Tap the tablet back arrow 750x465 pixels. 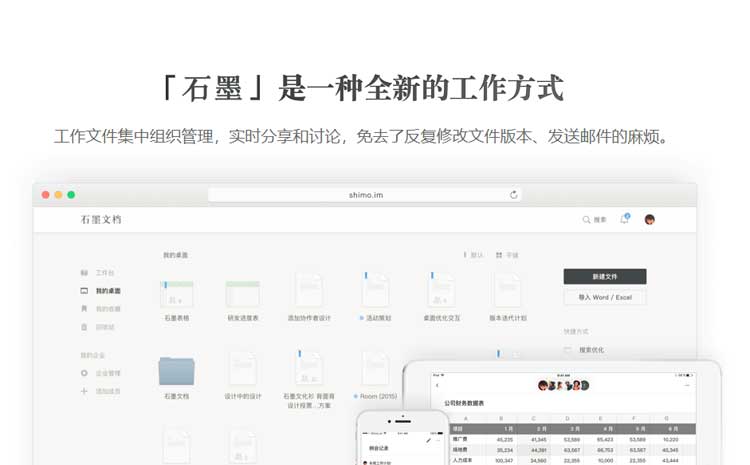(x=437, y=385)
